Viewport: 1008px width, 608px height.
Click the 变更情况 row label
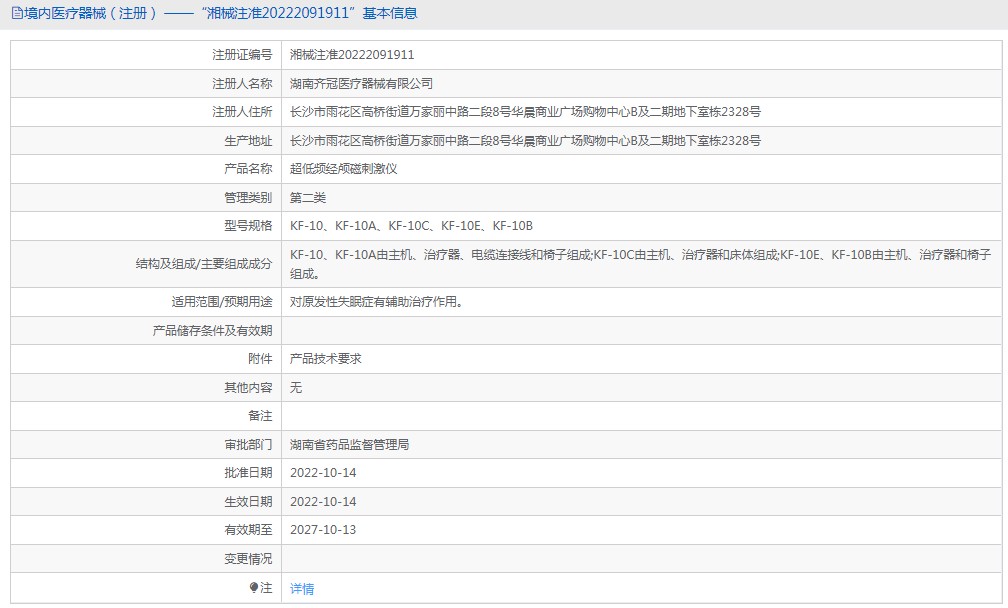(248, 559)
